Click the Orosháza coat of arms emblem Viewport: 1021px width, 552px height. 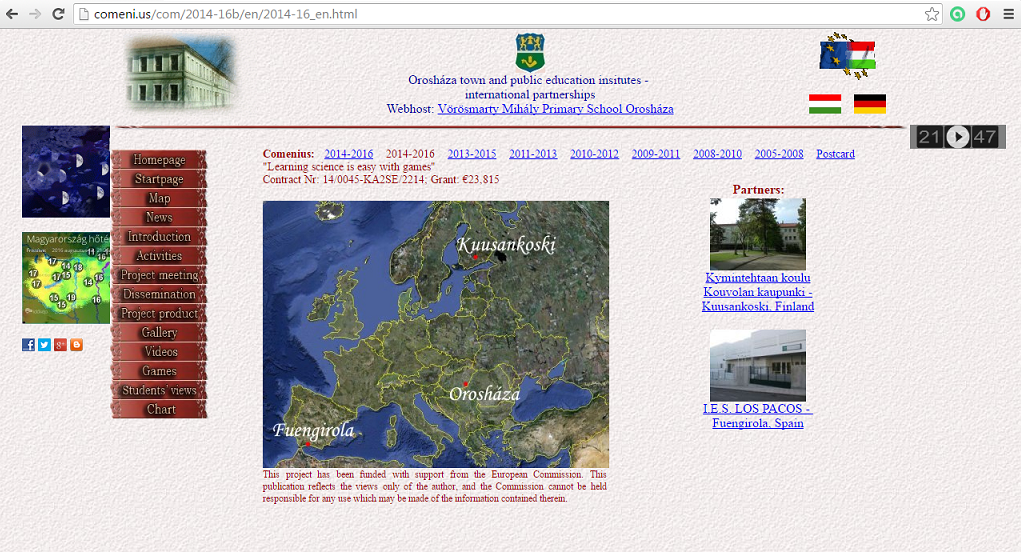[530, 52]
